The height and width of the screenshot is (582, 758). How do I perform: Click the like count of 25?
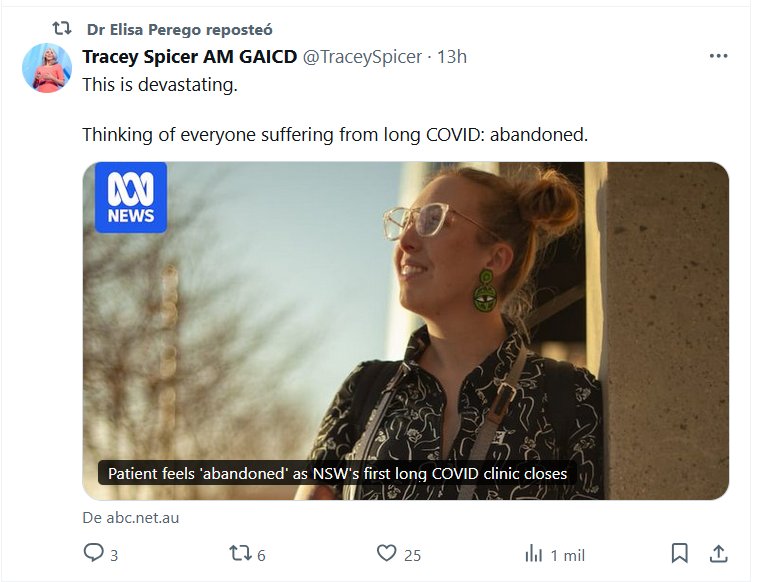[412, 555]
